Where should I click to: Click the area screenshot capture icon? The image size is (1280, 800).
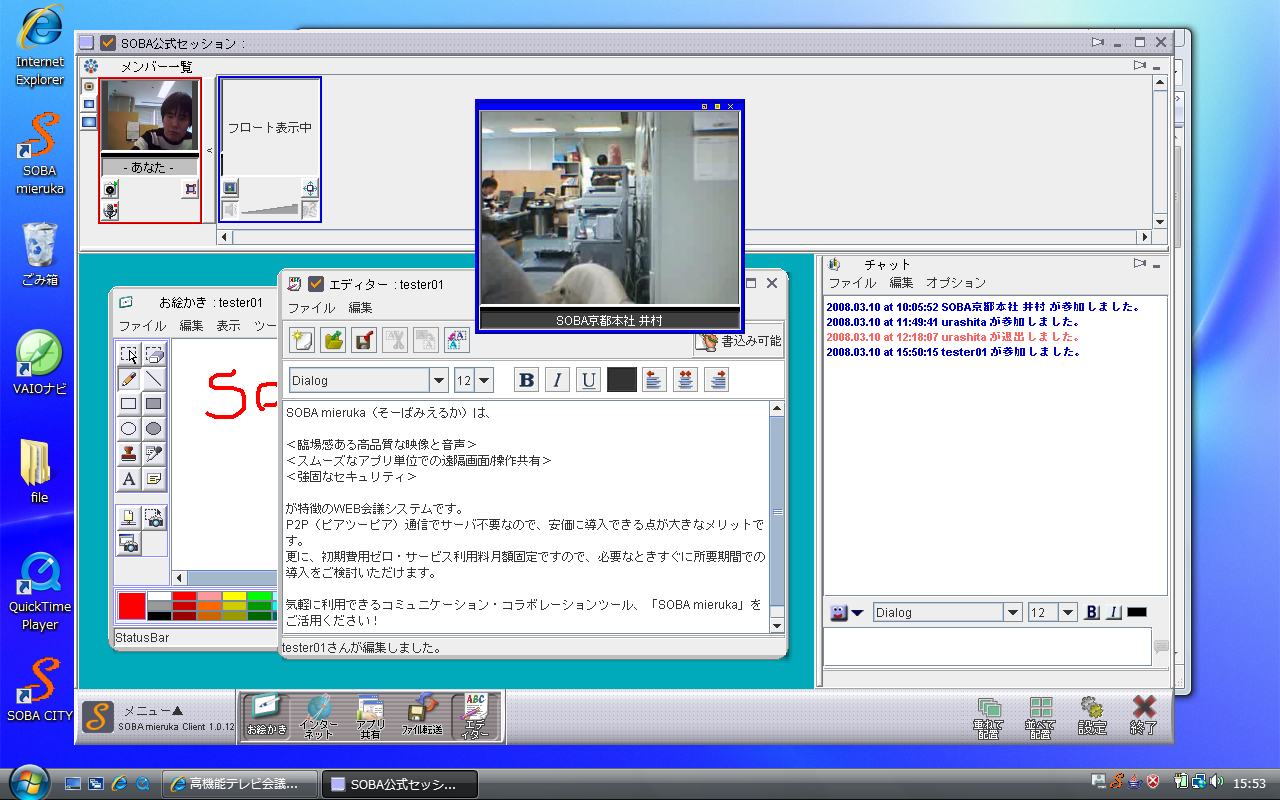tap(154, 518)
